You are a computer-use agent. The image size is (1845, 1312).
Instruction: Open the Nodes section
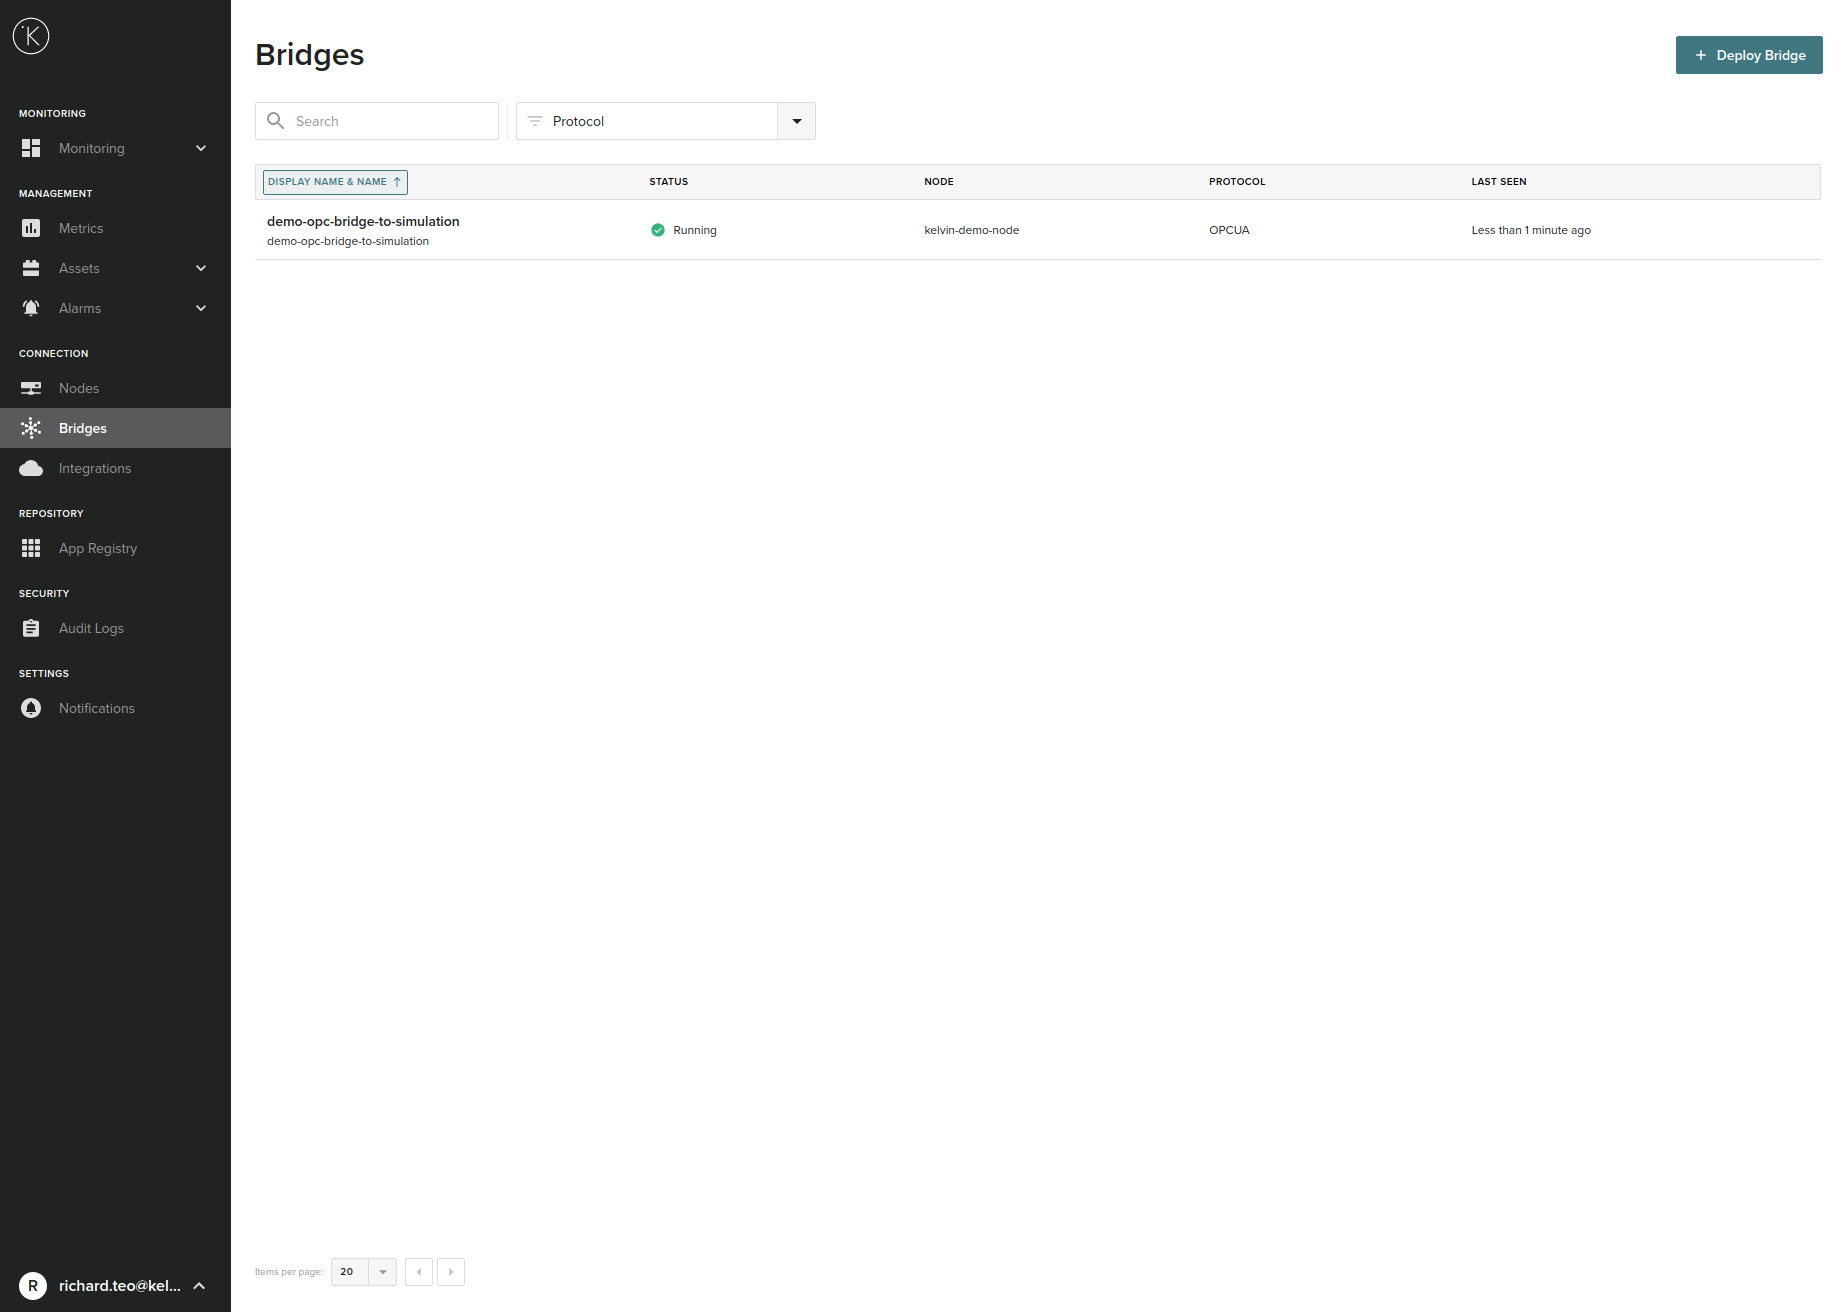click(78, 388)
